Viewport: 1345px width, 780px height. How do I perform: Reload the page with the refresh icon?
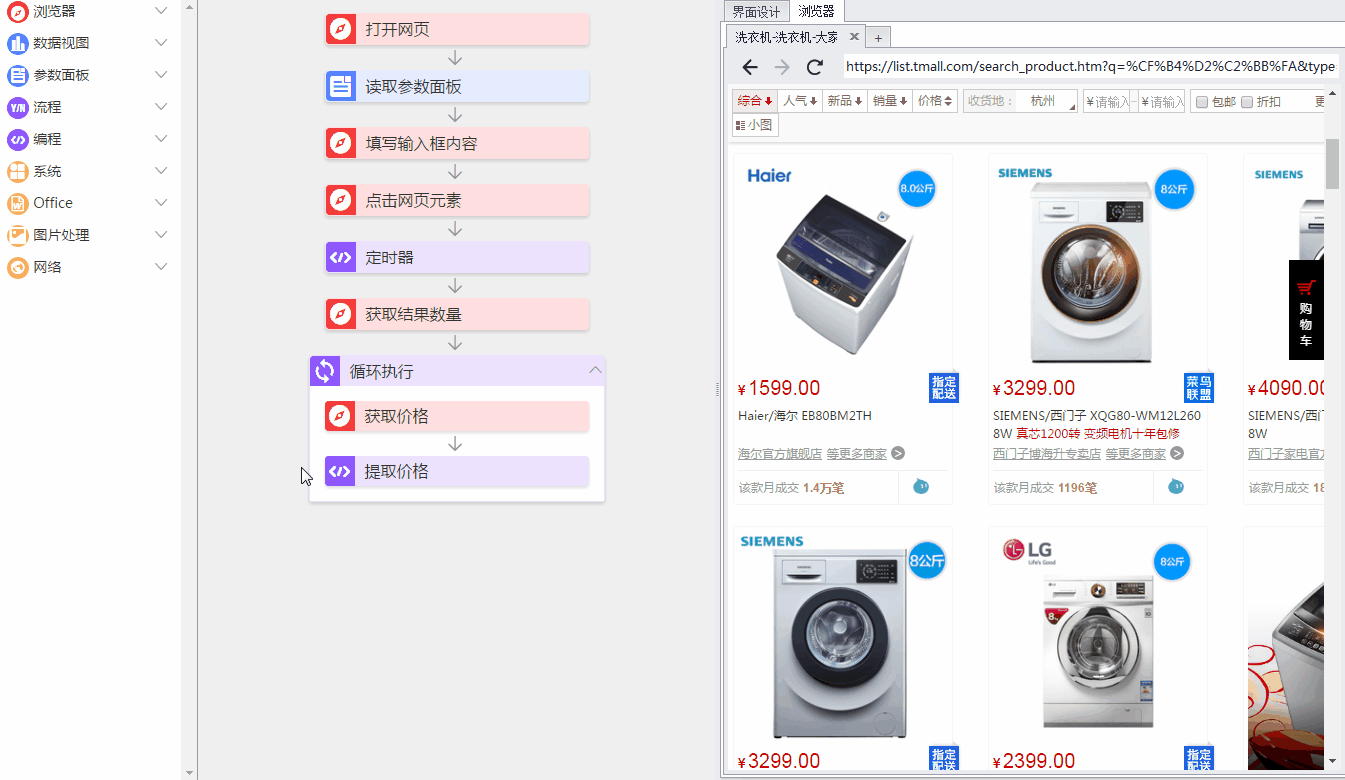815,67
